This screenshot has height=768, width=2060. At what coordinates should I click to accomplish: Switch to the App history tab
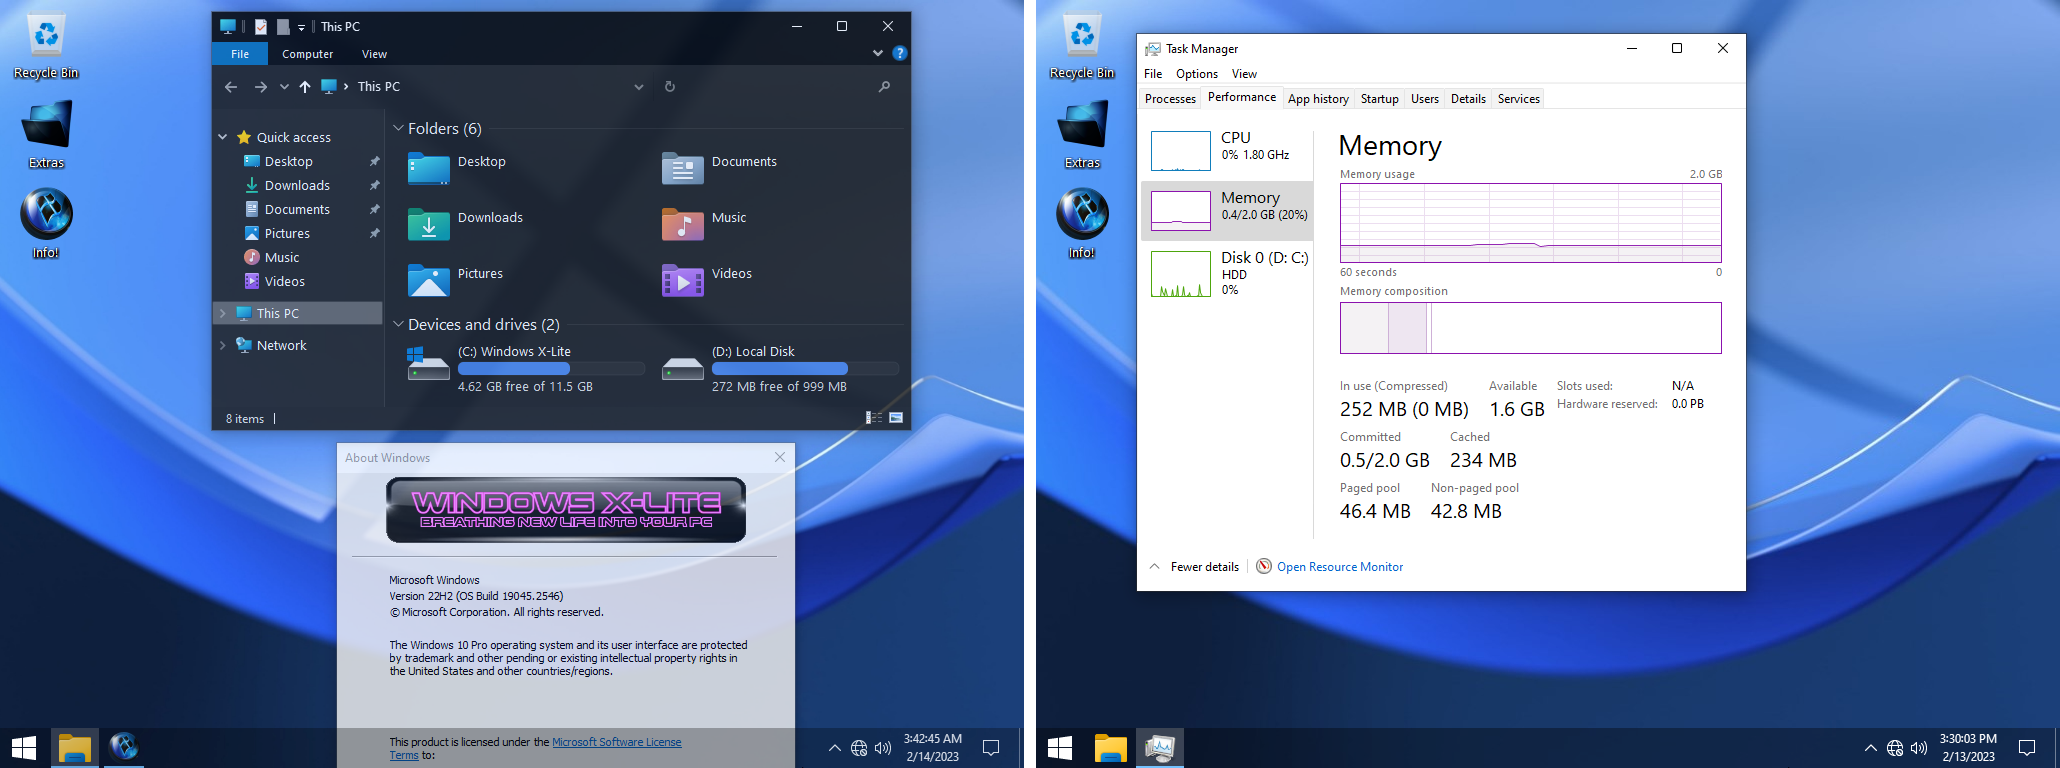tap(1318, 99)
